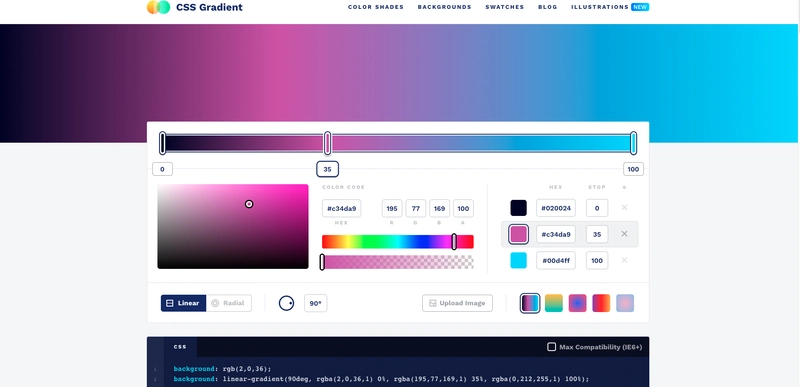800x387 pixels.
Task: Click the gradient angle dial icon
Action: [286, 303]
